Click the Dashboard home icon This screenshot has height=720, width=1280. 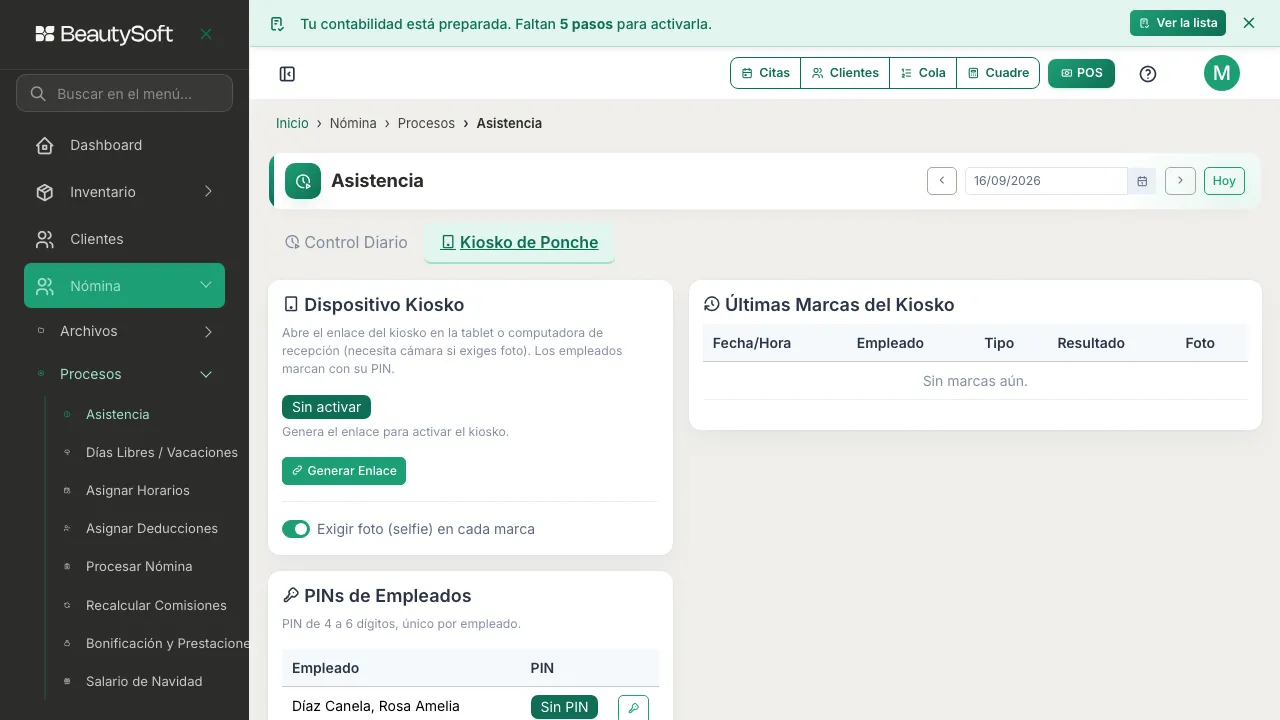(x=45, y=146)
